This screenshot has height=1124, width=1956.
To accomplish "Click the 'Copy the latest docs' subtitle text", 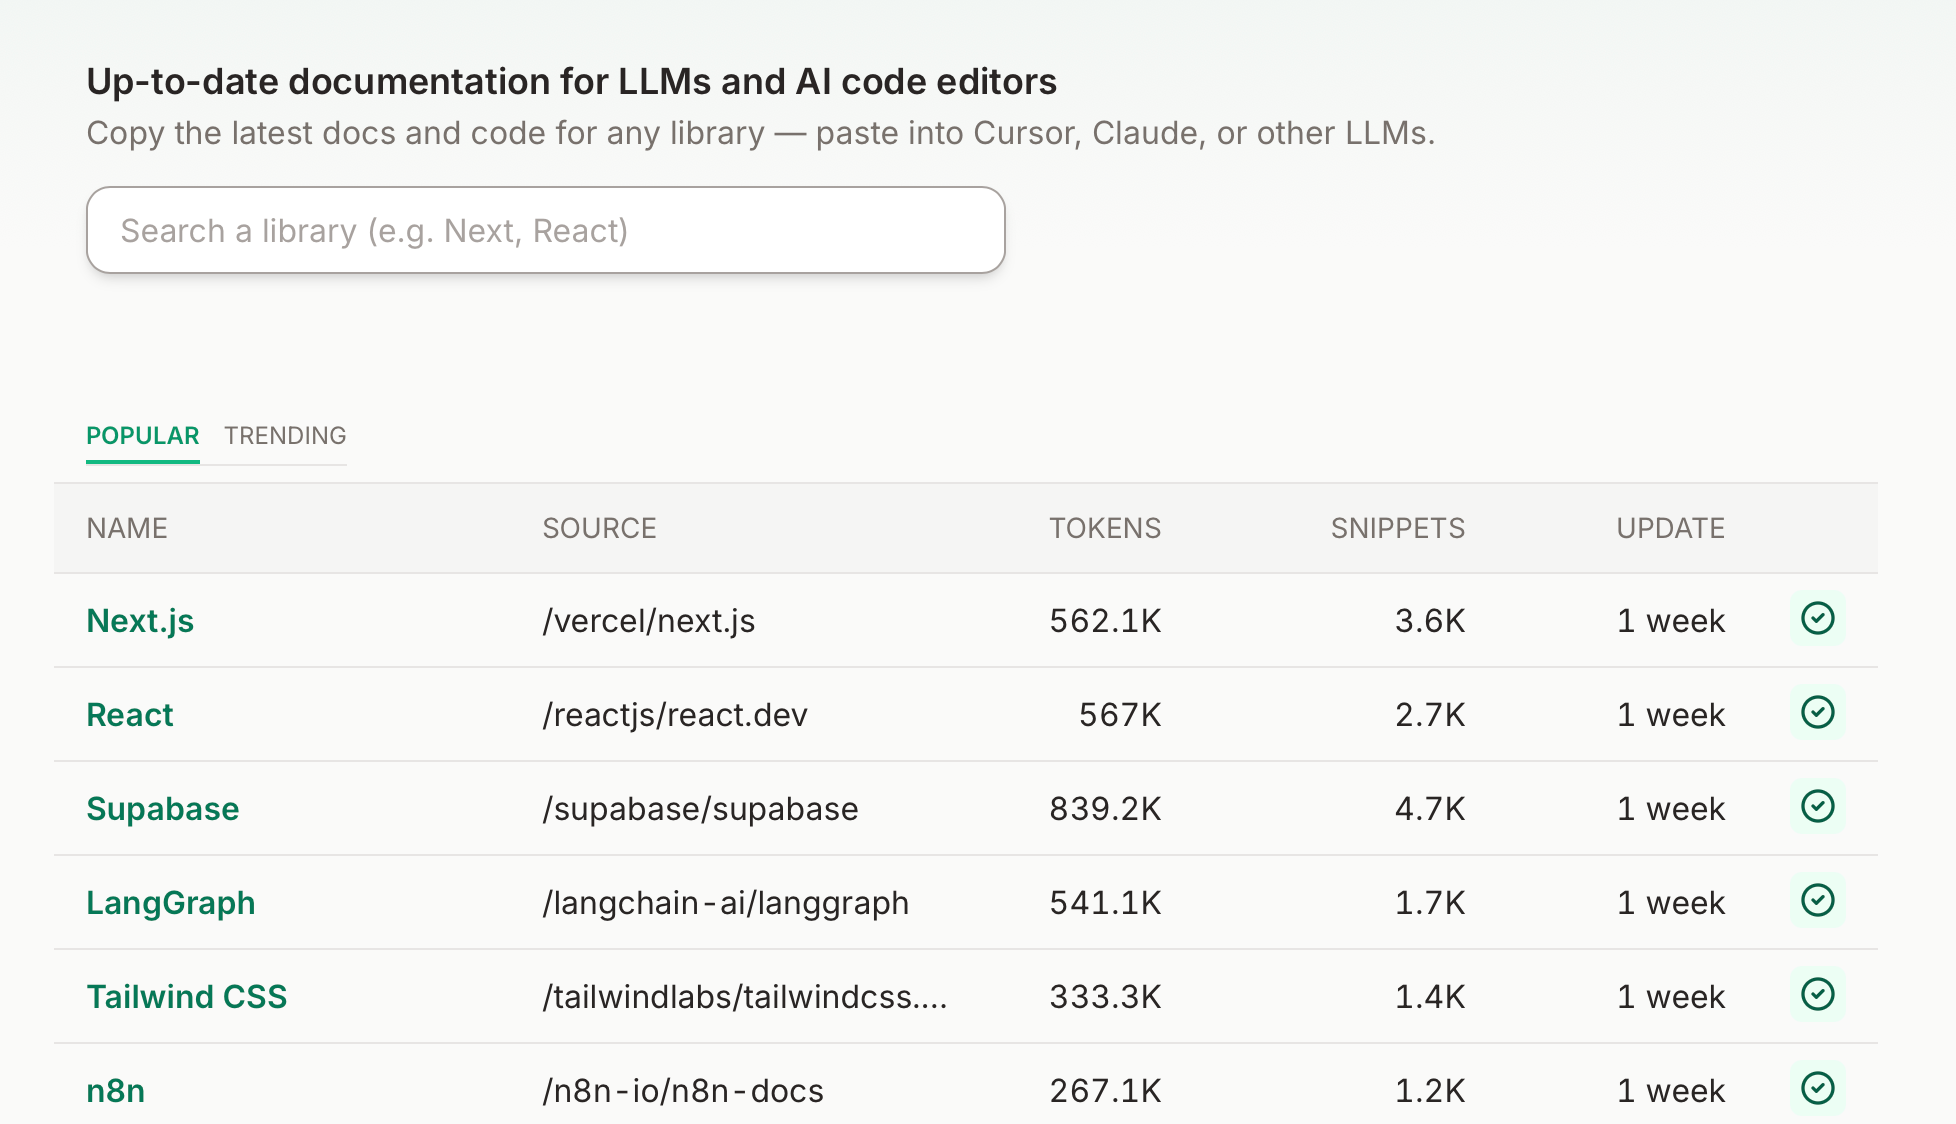I will [761, 133].
